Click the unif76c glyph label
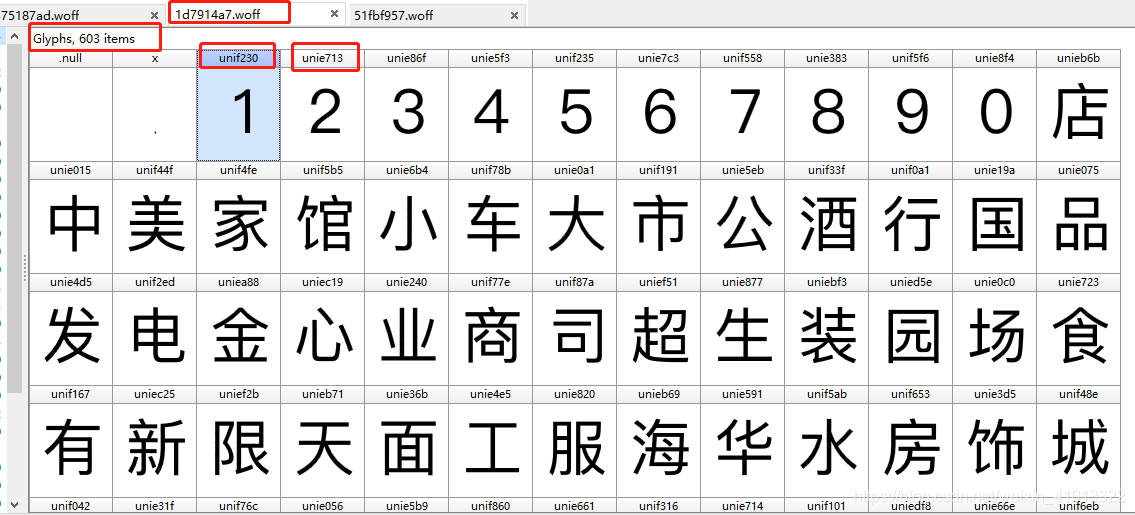 [x=238, y=506]
